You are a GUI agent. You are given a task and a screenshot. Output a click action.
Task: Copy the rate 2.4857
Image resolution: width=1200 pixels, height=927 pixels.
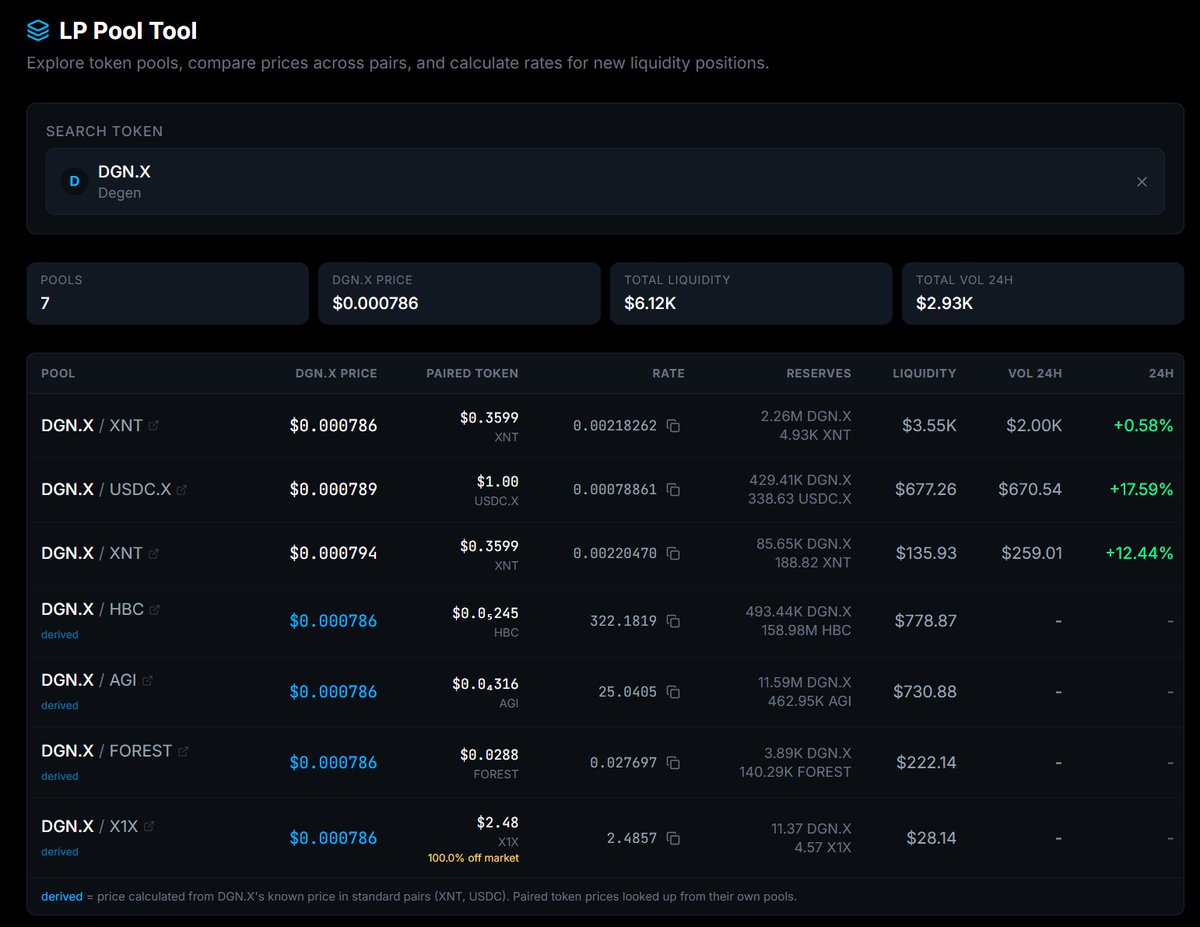[673, 838]
